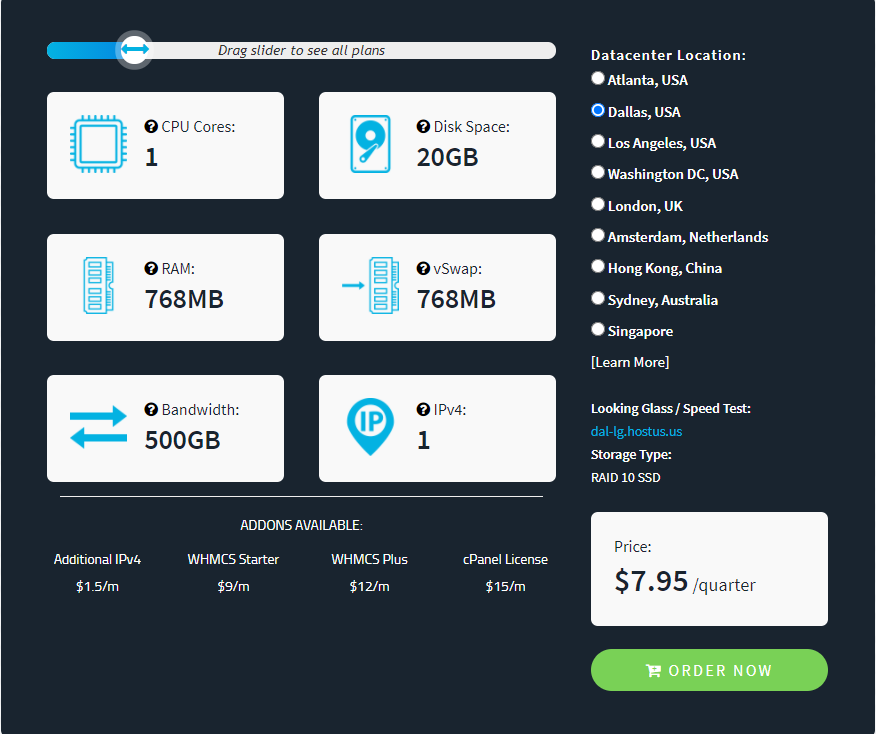876x734 pixels.
Task: Open RAM help question mark
Action: click(151, 268)
